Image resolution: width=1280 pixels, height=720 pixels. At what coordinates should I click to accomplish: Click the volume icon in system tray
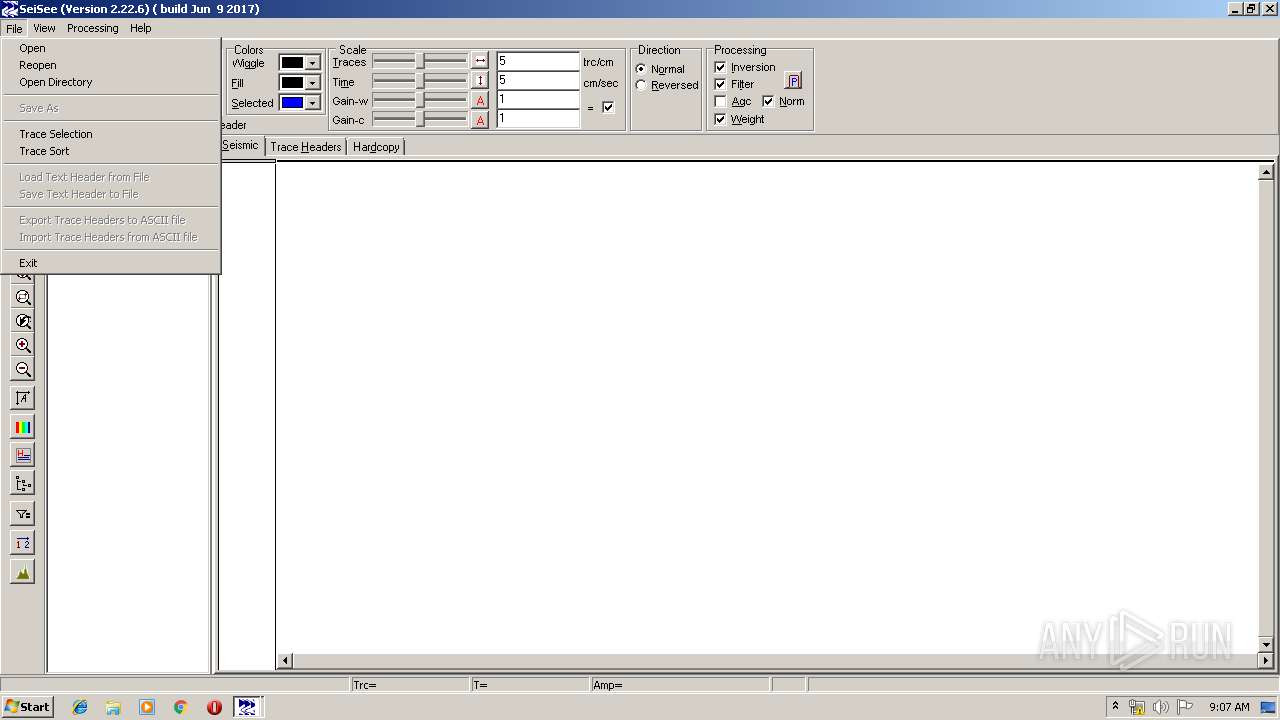tap(1160, 707)
